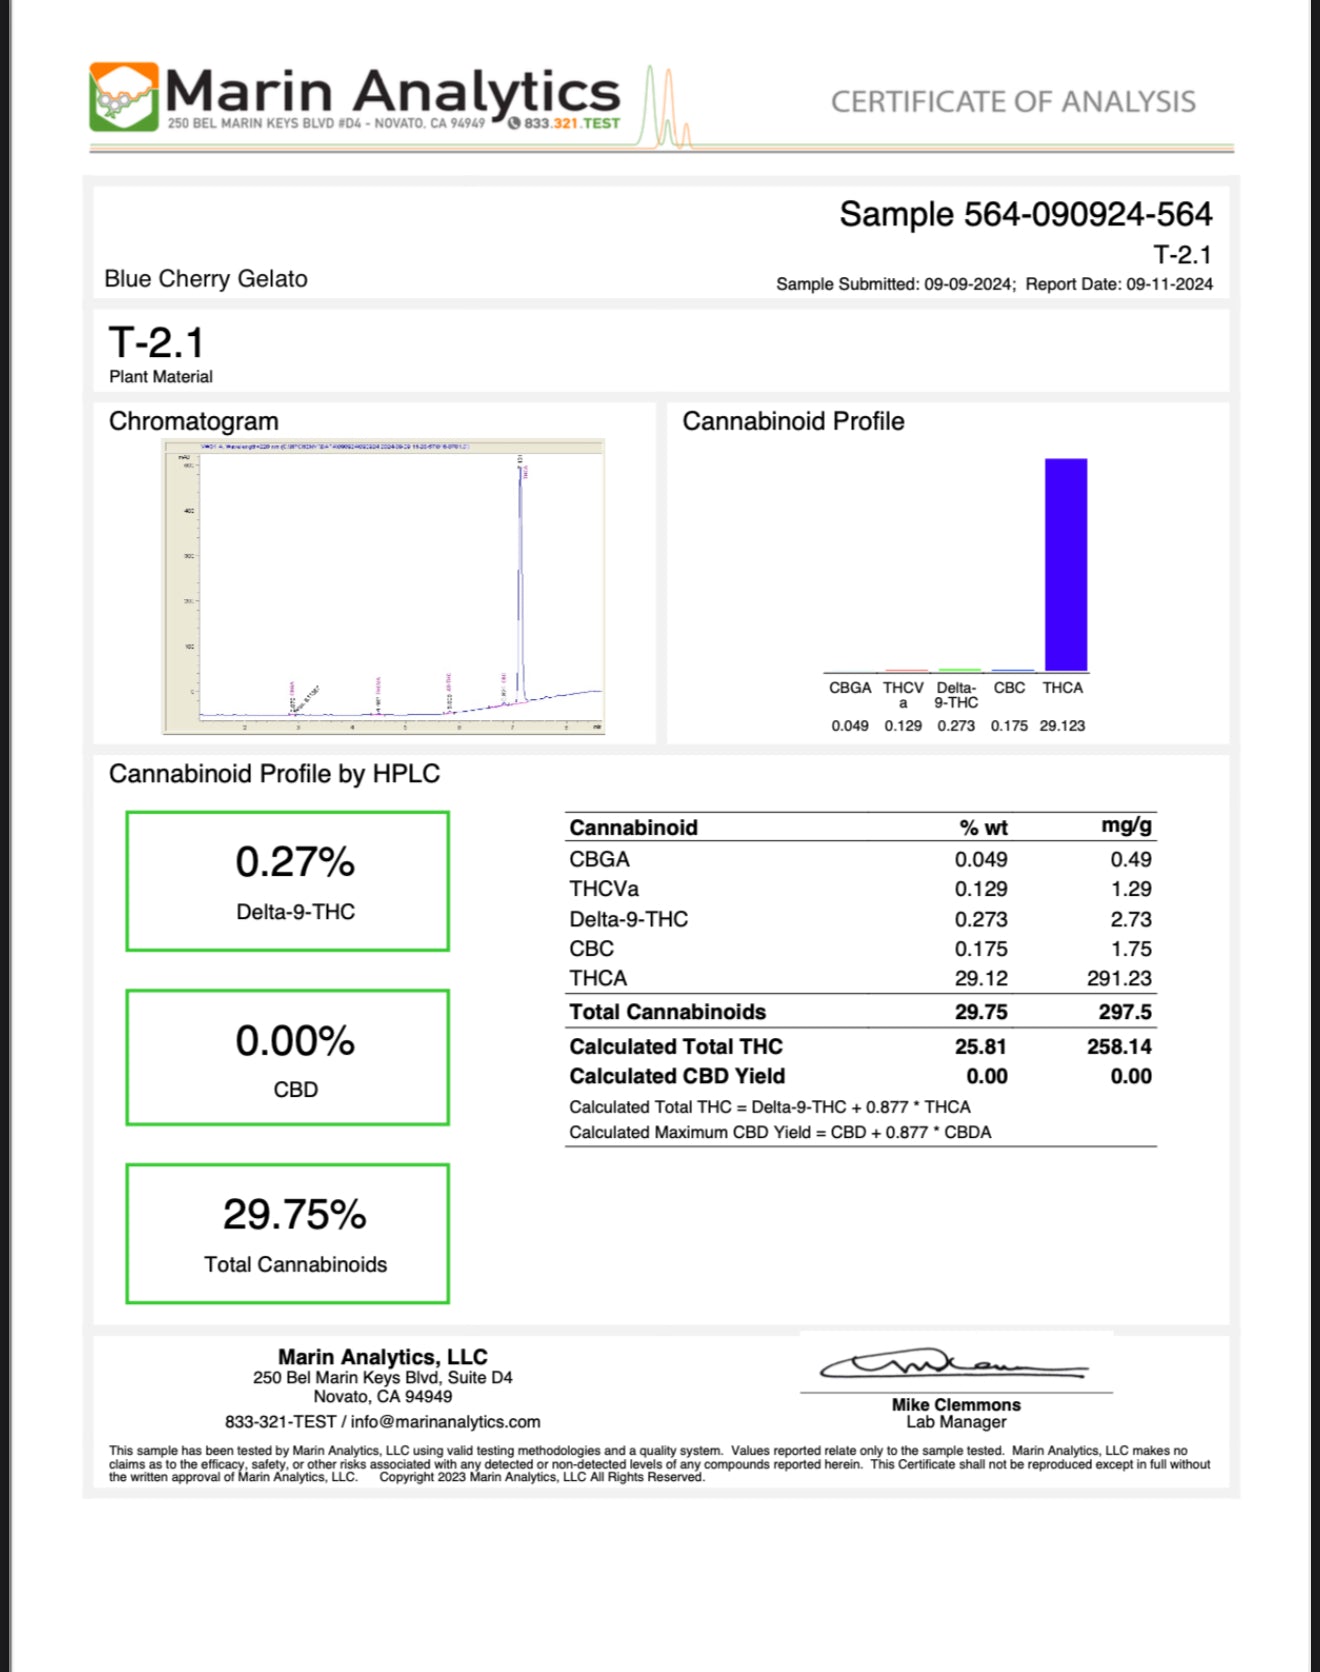Click the 0.00% CBD green box
This screenshot has width=1320, height=1672.
tap(288, 1057)
